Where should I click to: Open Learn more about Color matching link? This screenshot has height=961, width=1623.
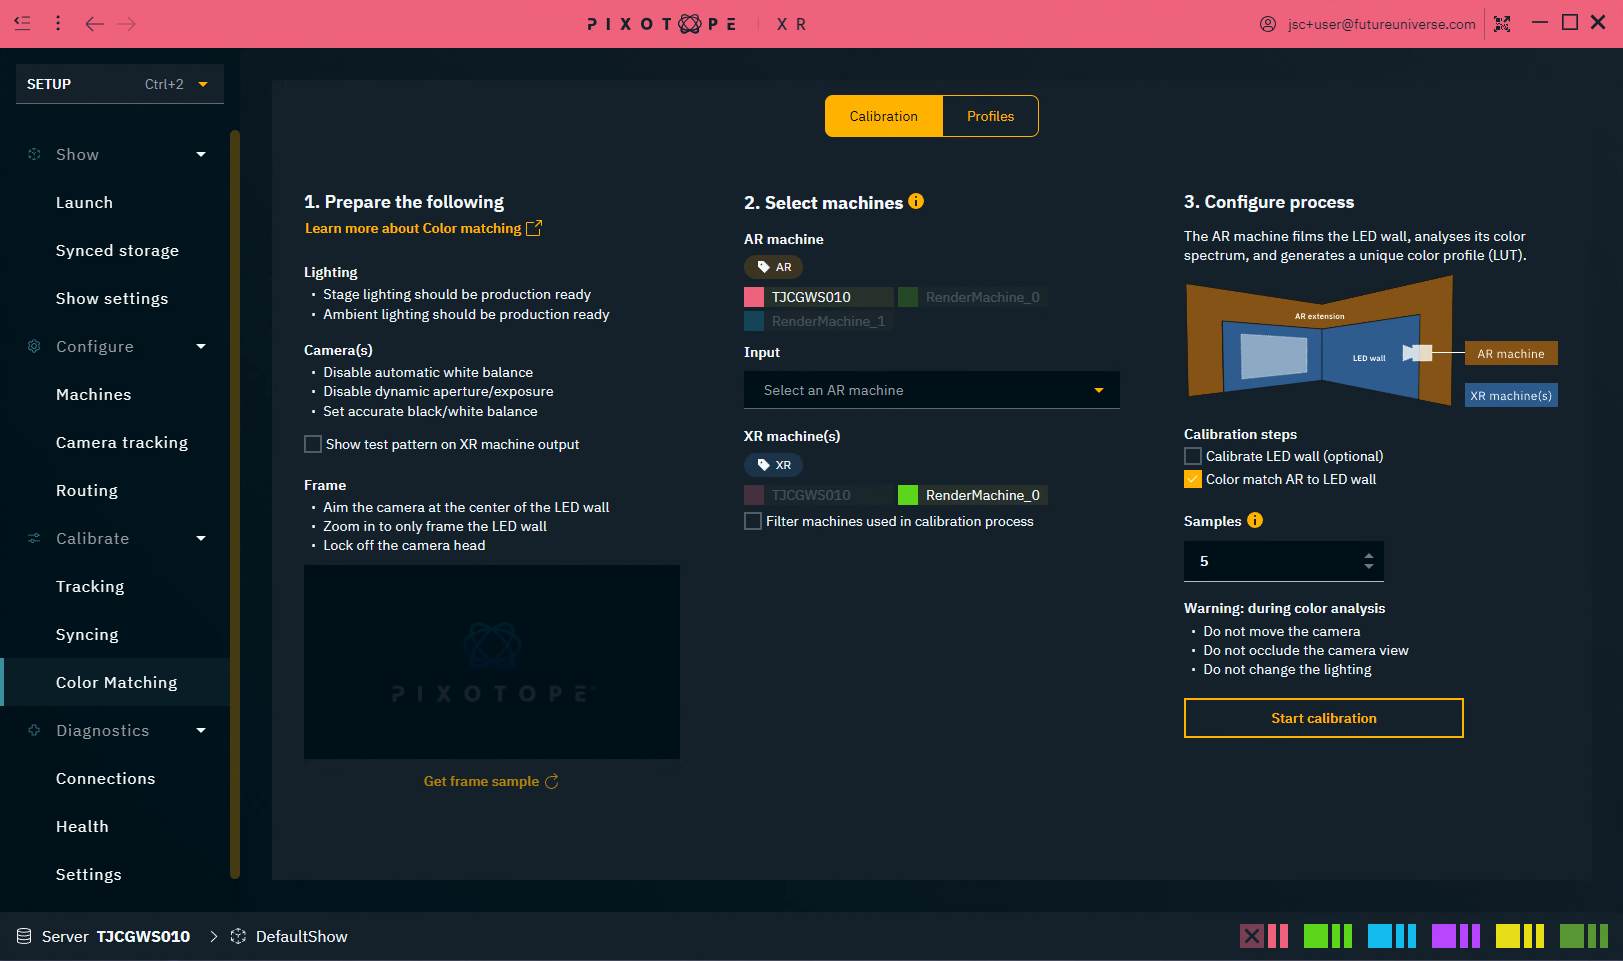(413, 228)
